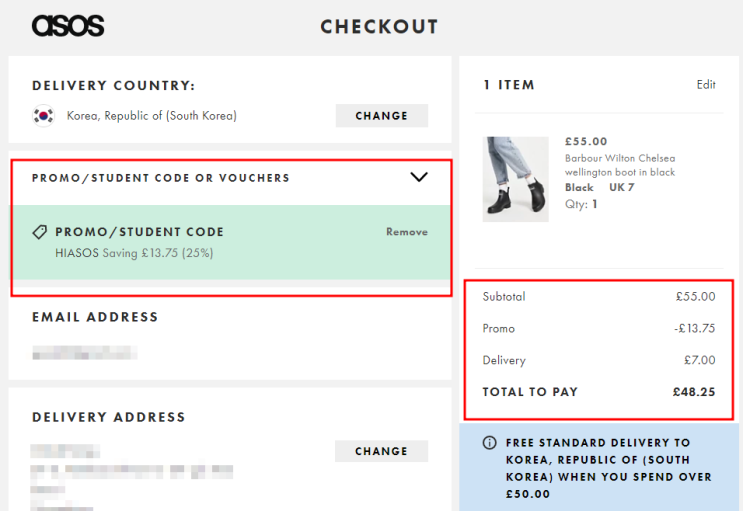Open the Barbour boot product thumbnail

pos(516,179)
